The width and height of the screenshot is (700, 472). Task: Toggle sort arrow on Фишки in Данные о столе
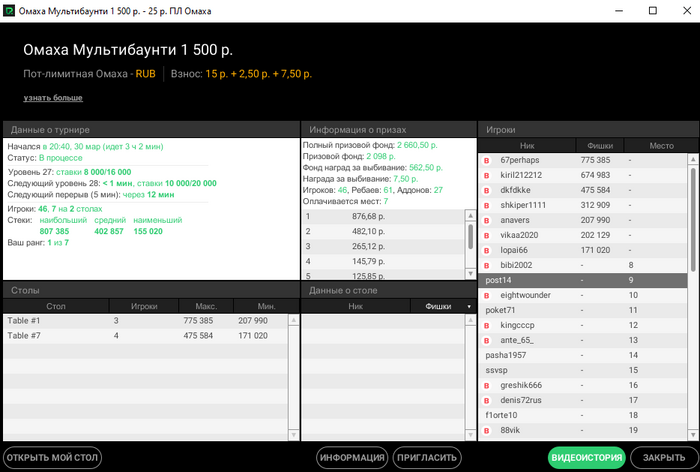(469, 307)
